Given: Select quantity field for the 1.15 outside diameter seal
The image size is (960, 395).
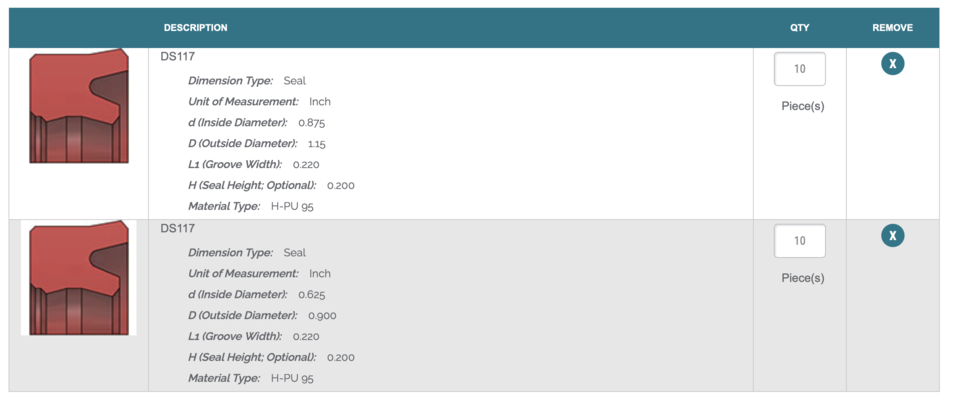Looking at the screenshot, I should tap(800, 69).
